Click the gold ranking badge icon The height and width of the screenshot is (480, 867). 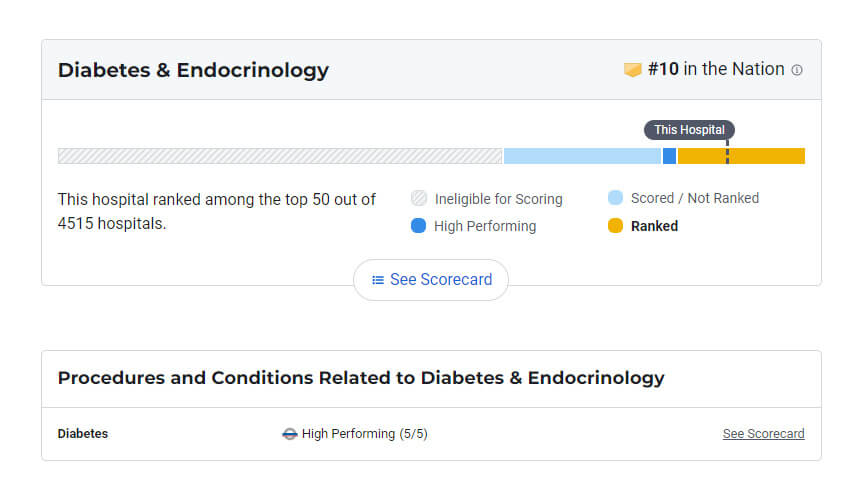[633, 70]
